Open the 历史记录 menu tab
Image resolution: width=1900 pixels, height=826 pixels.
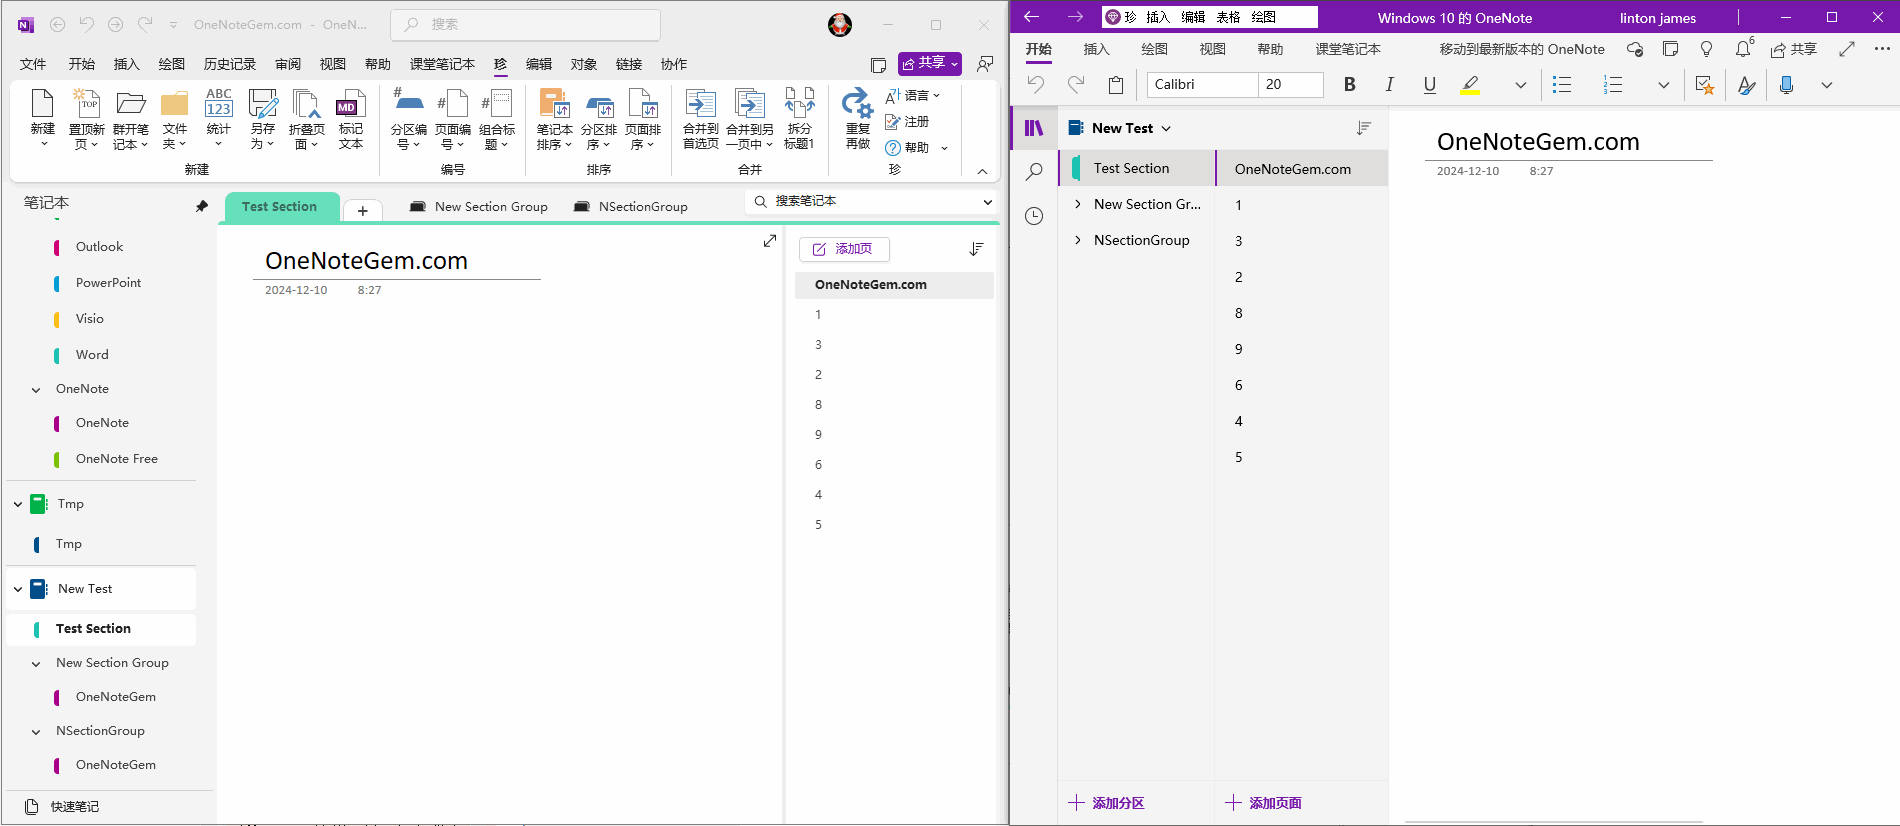(230, 64)
